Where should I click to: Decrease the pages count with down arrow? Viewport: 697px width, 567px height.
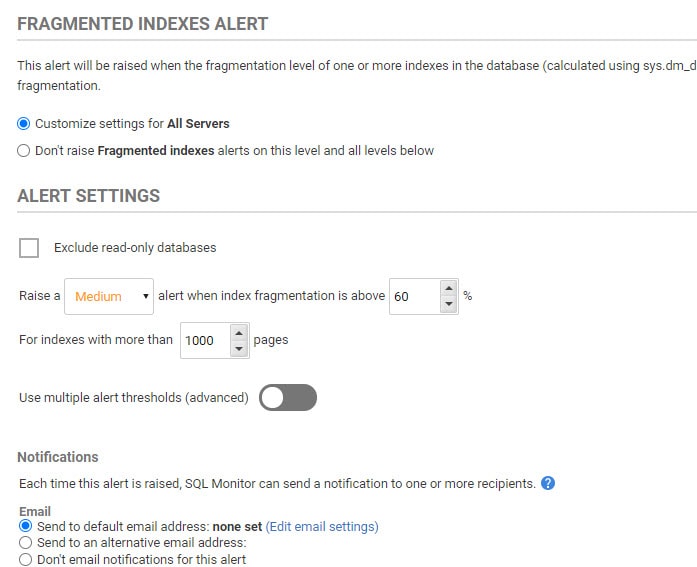(x=239, y=348)
